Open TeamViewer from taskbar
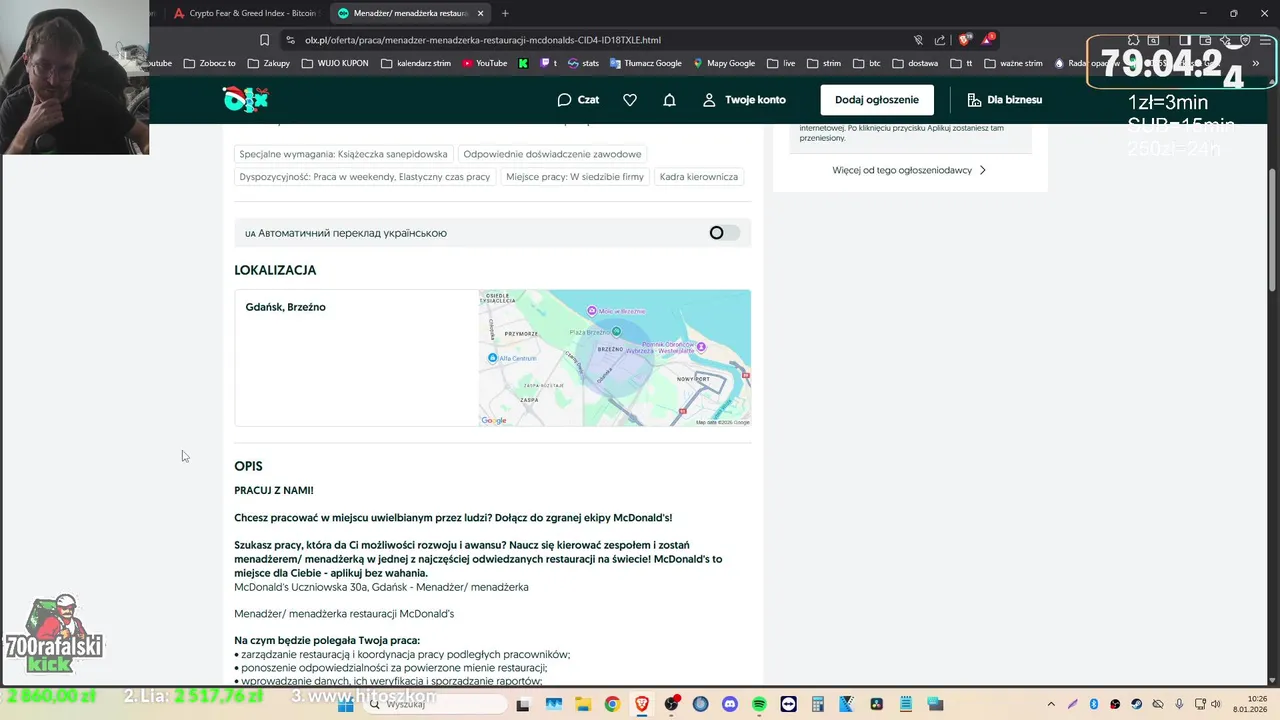The width and height of the screenshot is (1280, 720). (x=789, y=705)
